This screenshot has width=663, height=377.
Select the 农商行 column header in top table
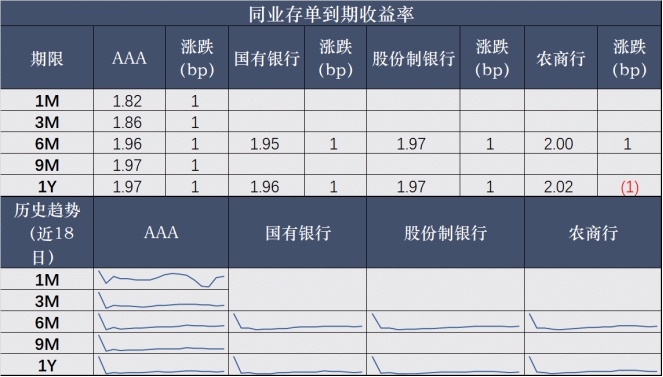tap(561, 57)
